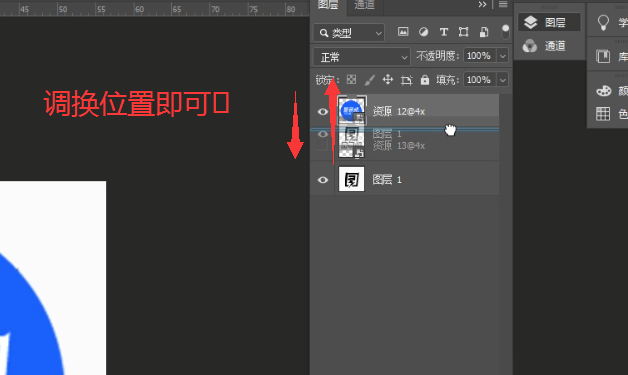The height and width of the screenshot is (375, 628).
Task: Open the 正常 blend mode dropdown
Action: pyautogui.click(x=362, y=57)
